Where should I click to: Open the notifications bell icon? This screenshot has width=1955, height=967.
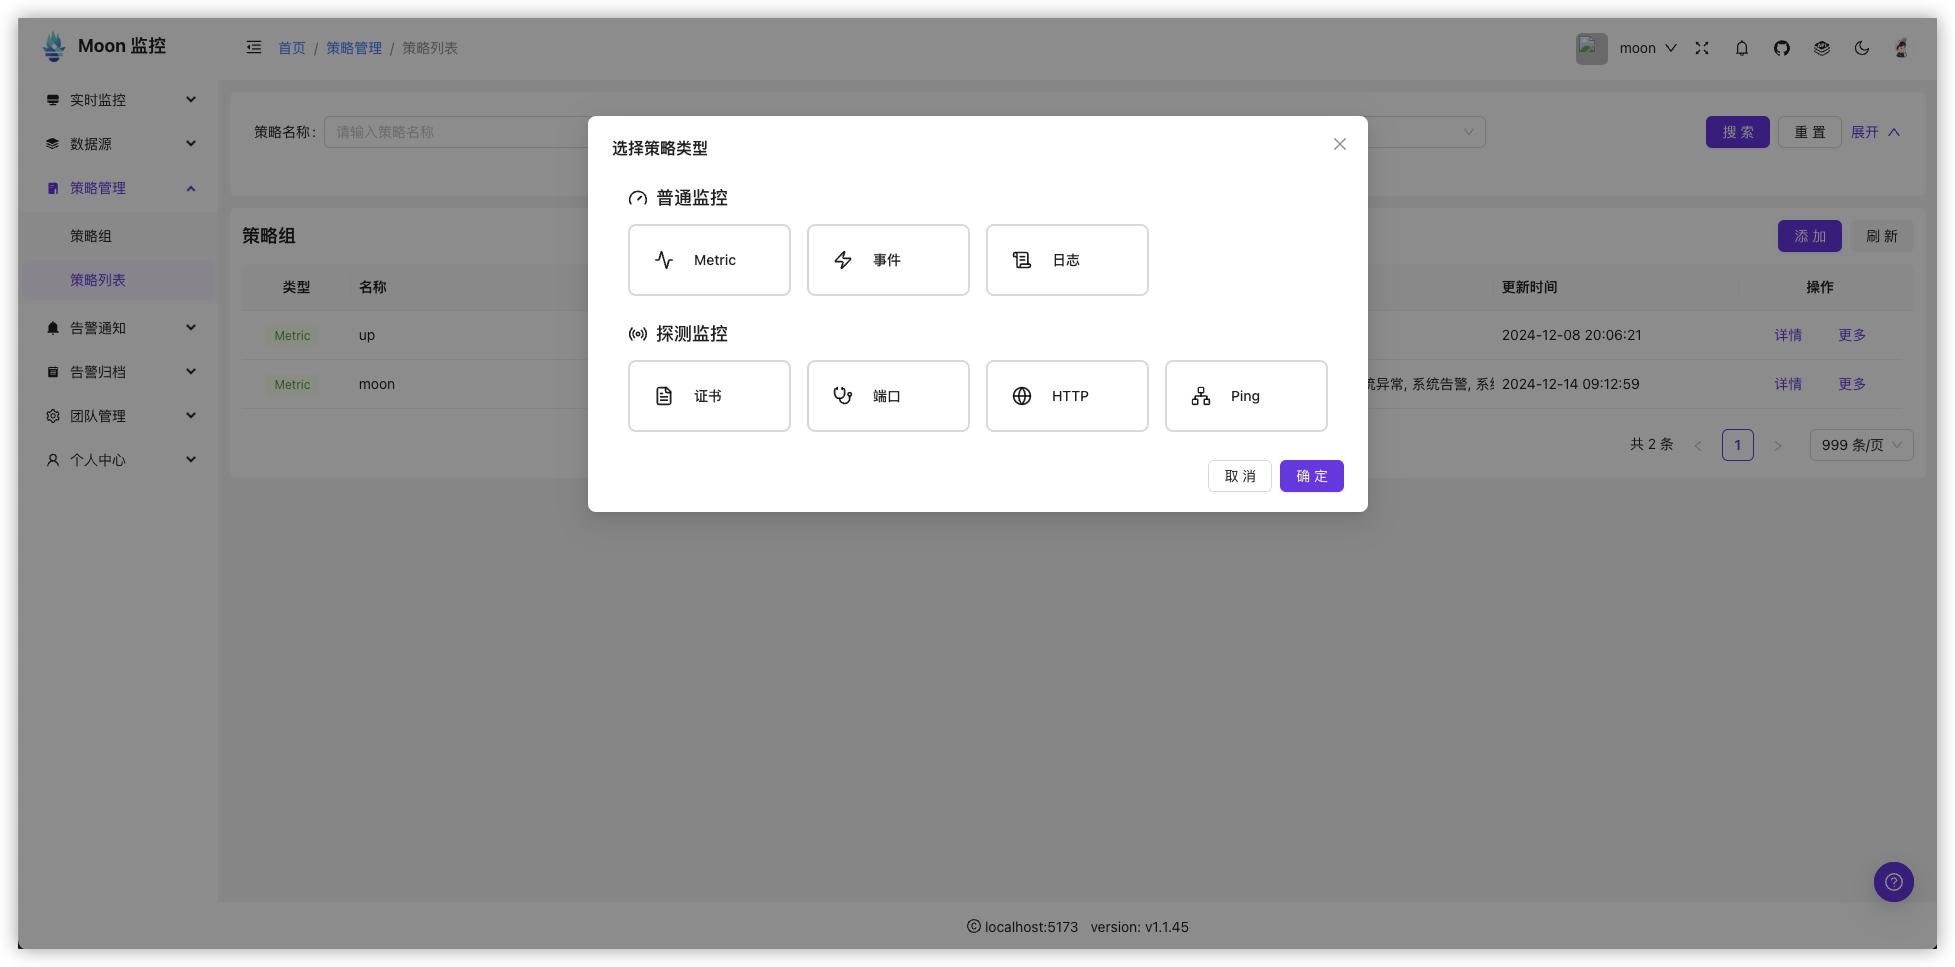1742,48
